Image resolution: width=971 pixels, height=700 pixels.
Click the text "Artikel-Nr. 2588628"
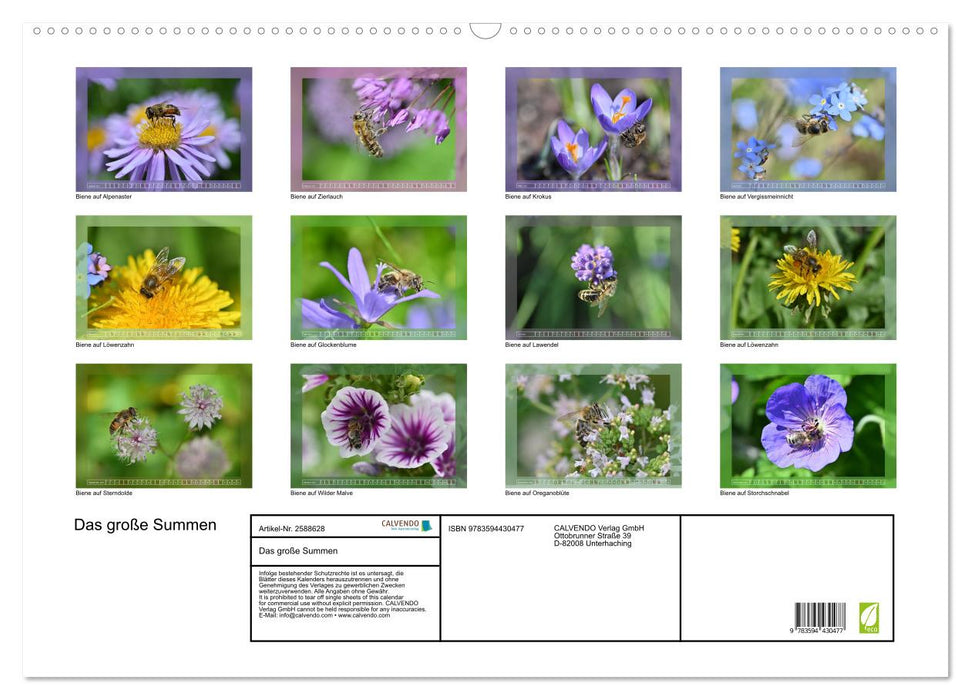[x=292, y=528]
